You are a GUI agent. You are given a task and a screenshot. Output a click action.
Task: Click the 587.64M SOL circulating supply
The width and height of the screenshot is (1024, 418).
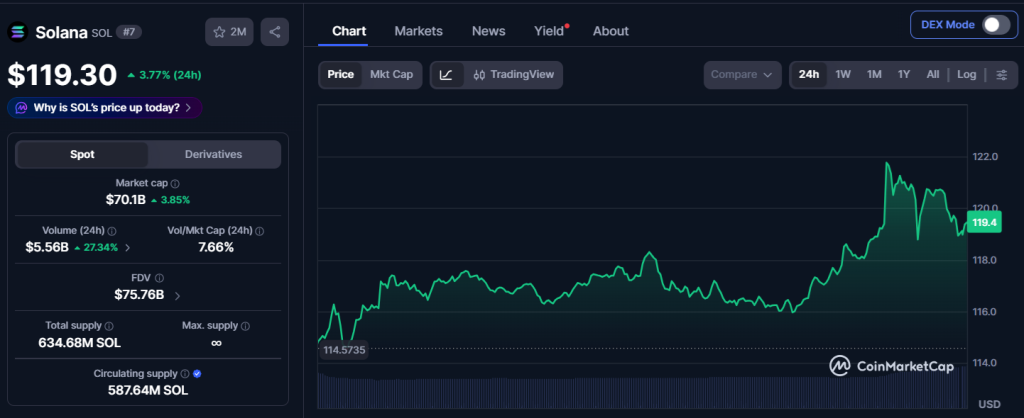[x=148, y=391]
